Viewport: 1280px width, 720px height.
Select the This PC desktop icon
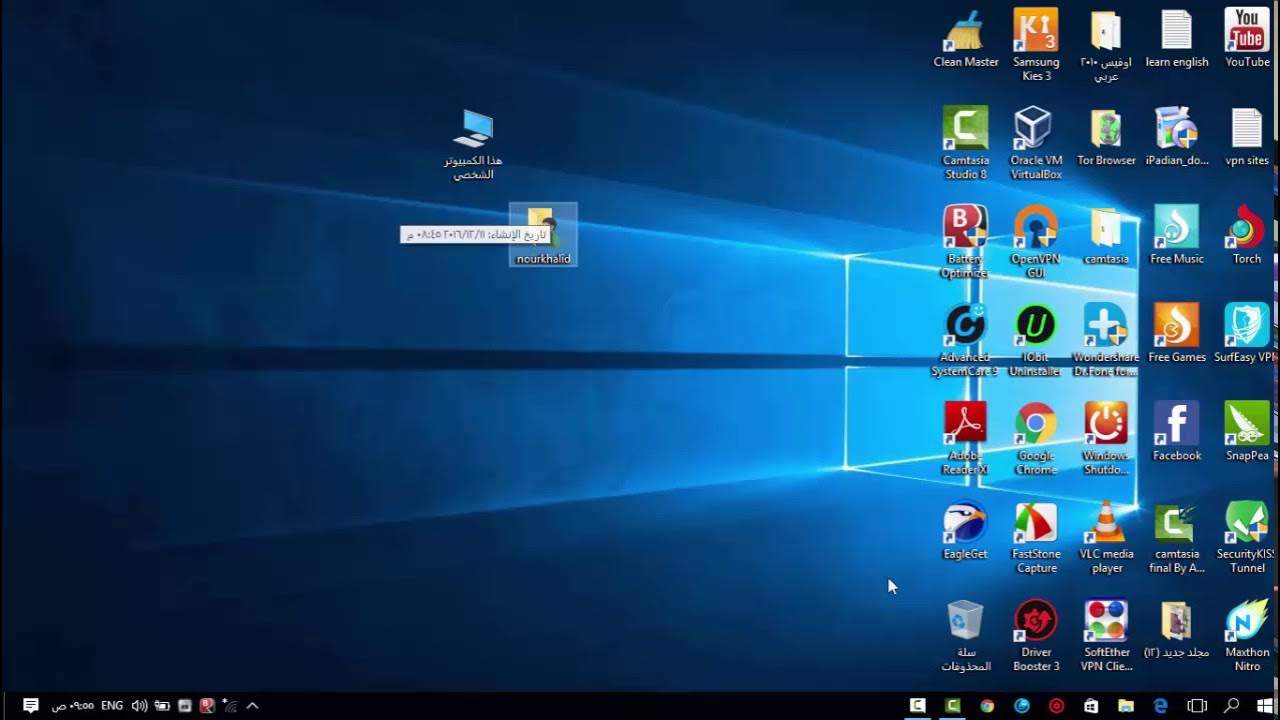[473, 144]
